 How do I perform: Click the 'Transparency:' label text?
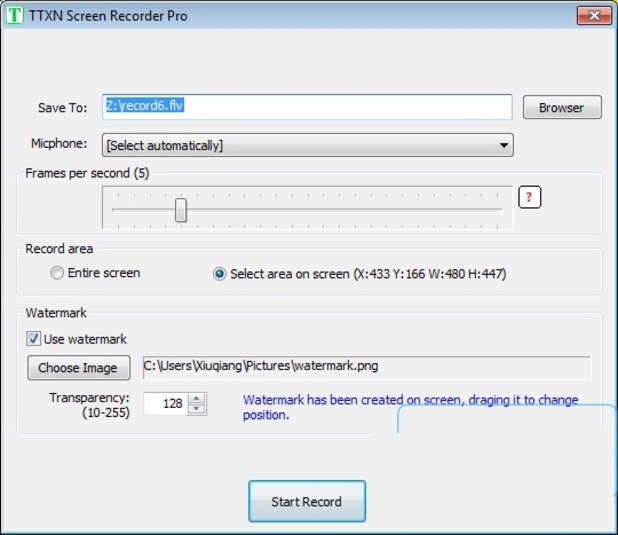[89, 398]
